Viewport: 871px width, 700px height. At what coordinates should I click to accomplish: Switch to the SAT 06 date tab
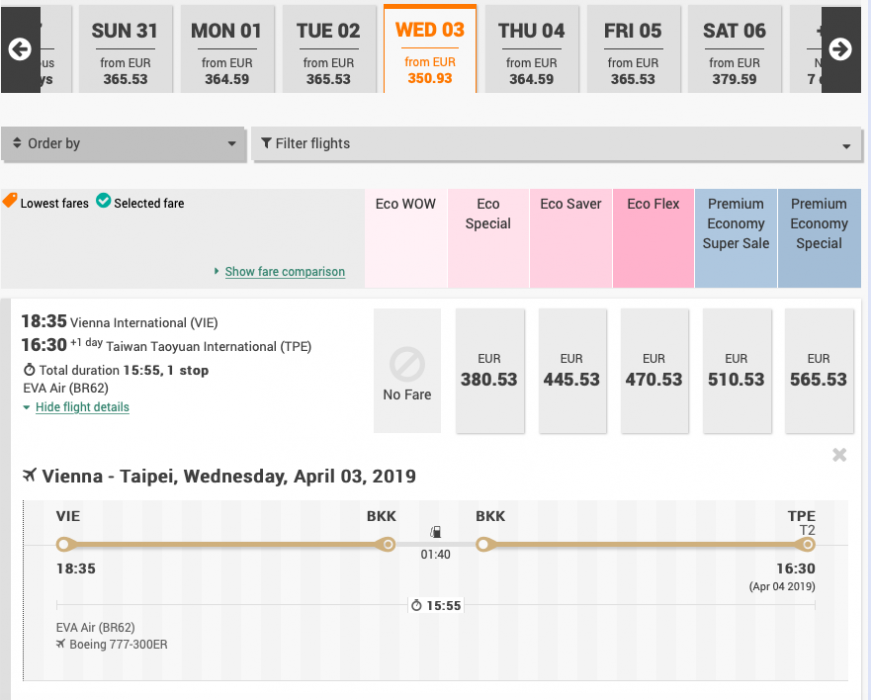click(x=734, y=49)
